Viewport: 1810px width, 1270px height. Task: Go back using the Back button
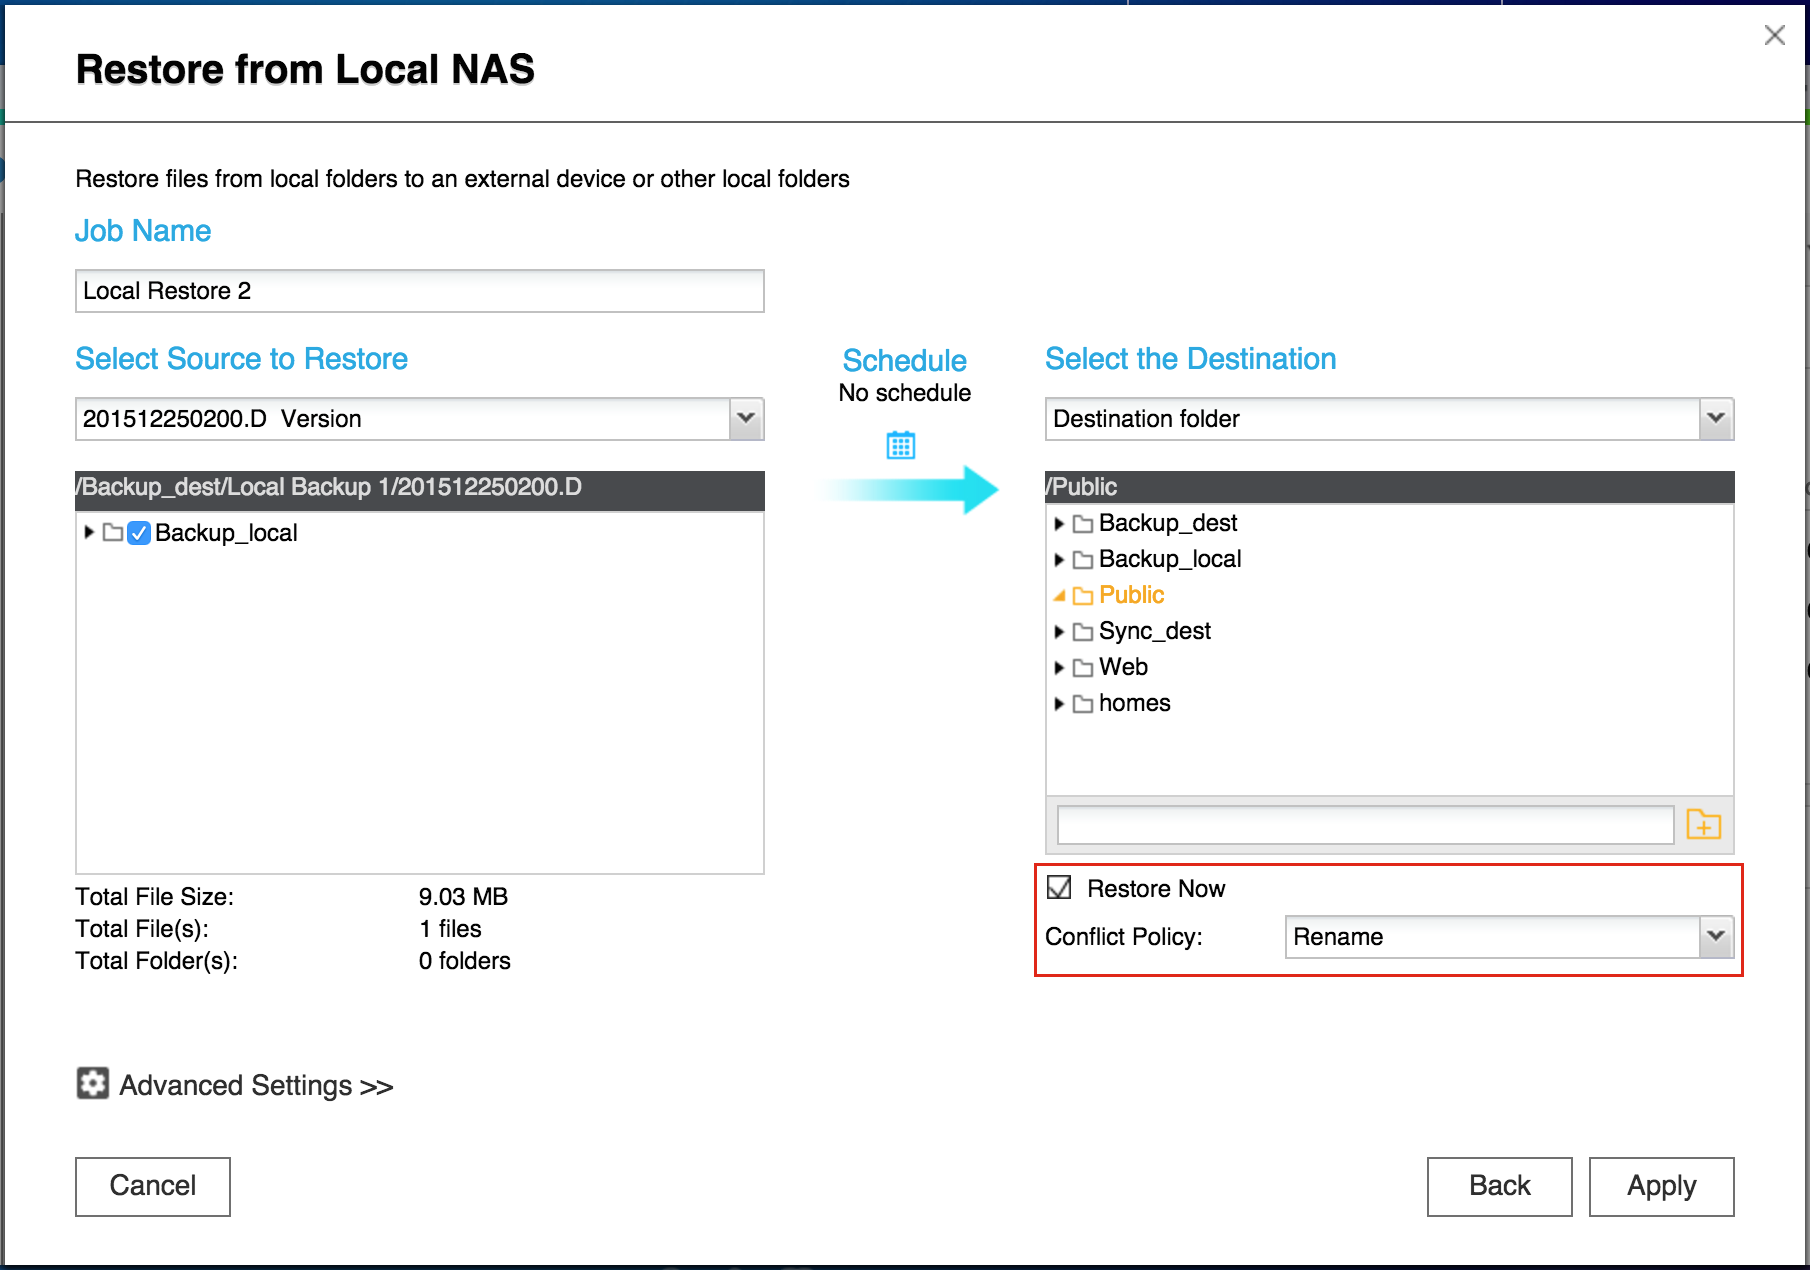[1499, 1186]
